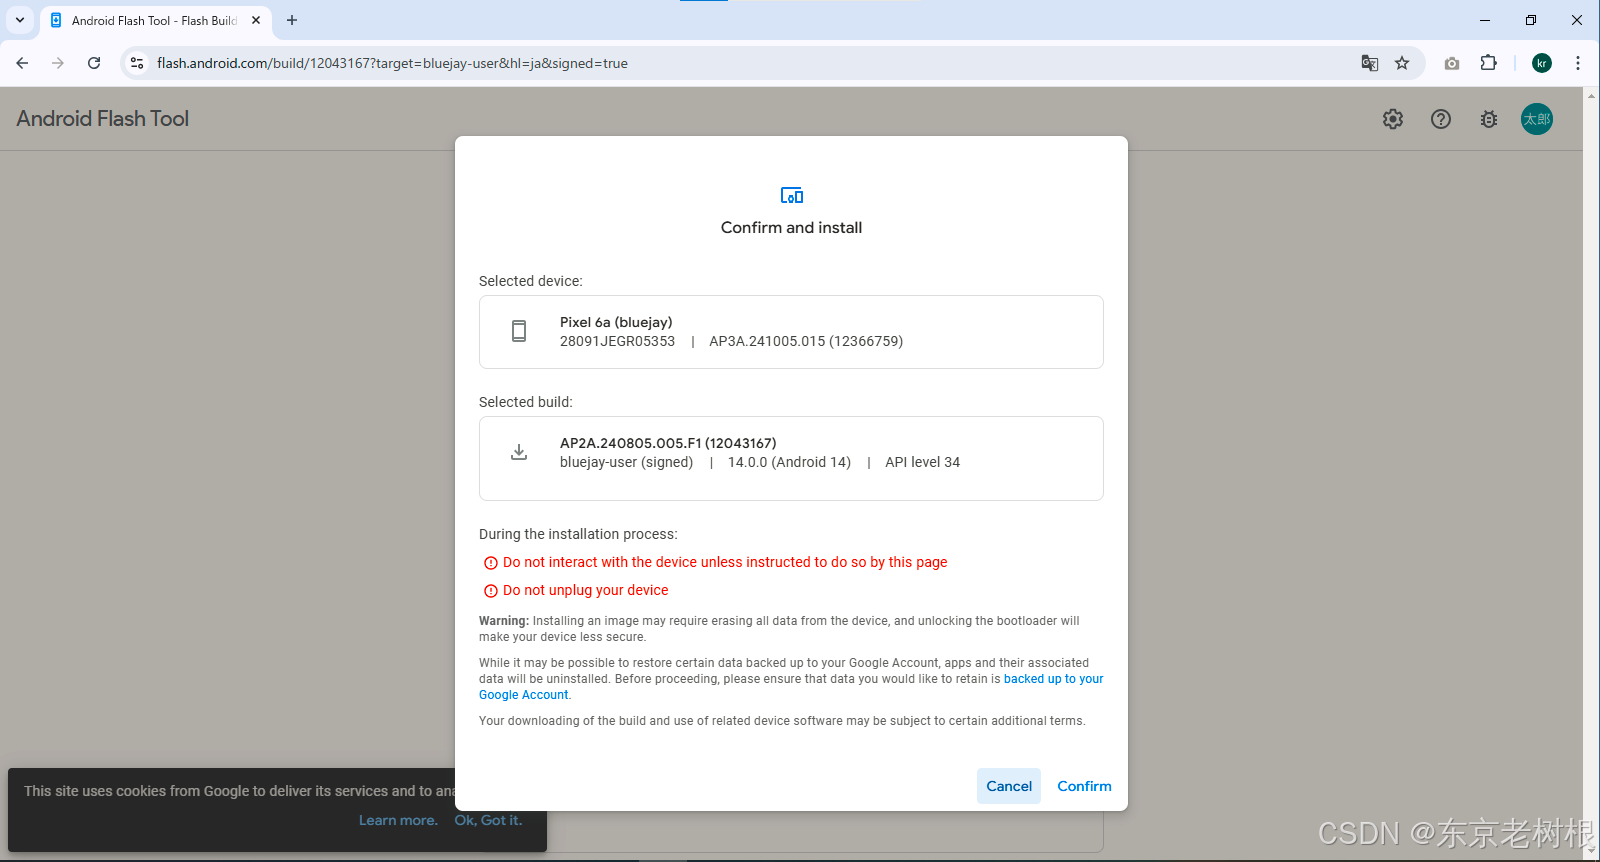Click the Android Flash Tool title
Image resolution: width=1600 pixels, height=862 pixels.
pyautogui.click(x=103, y=119)
